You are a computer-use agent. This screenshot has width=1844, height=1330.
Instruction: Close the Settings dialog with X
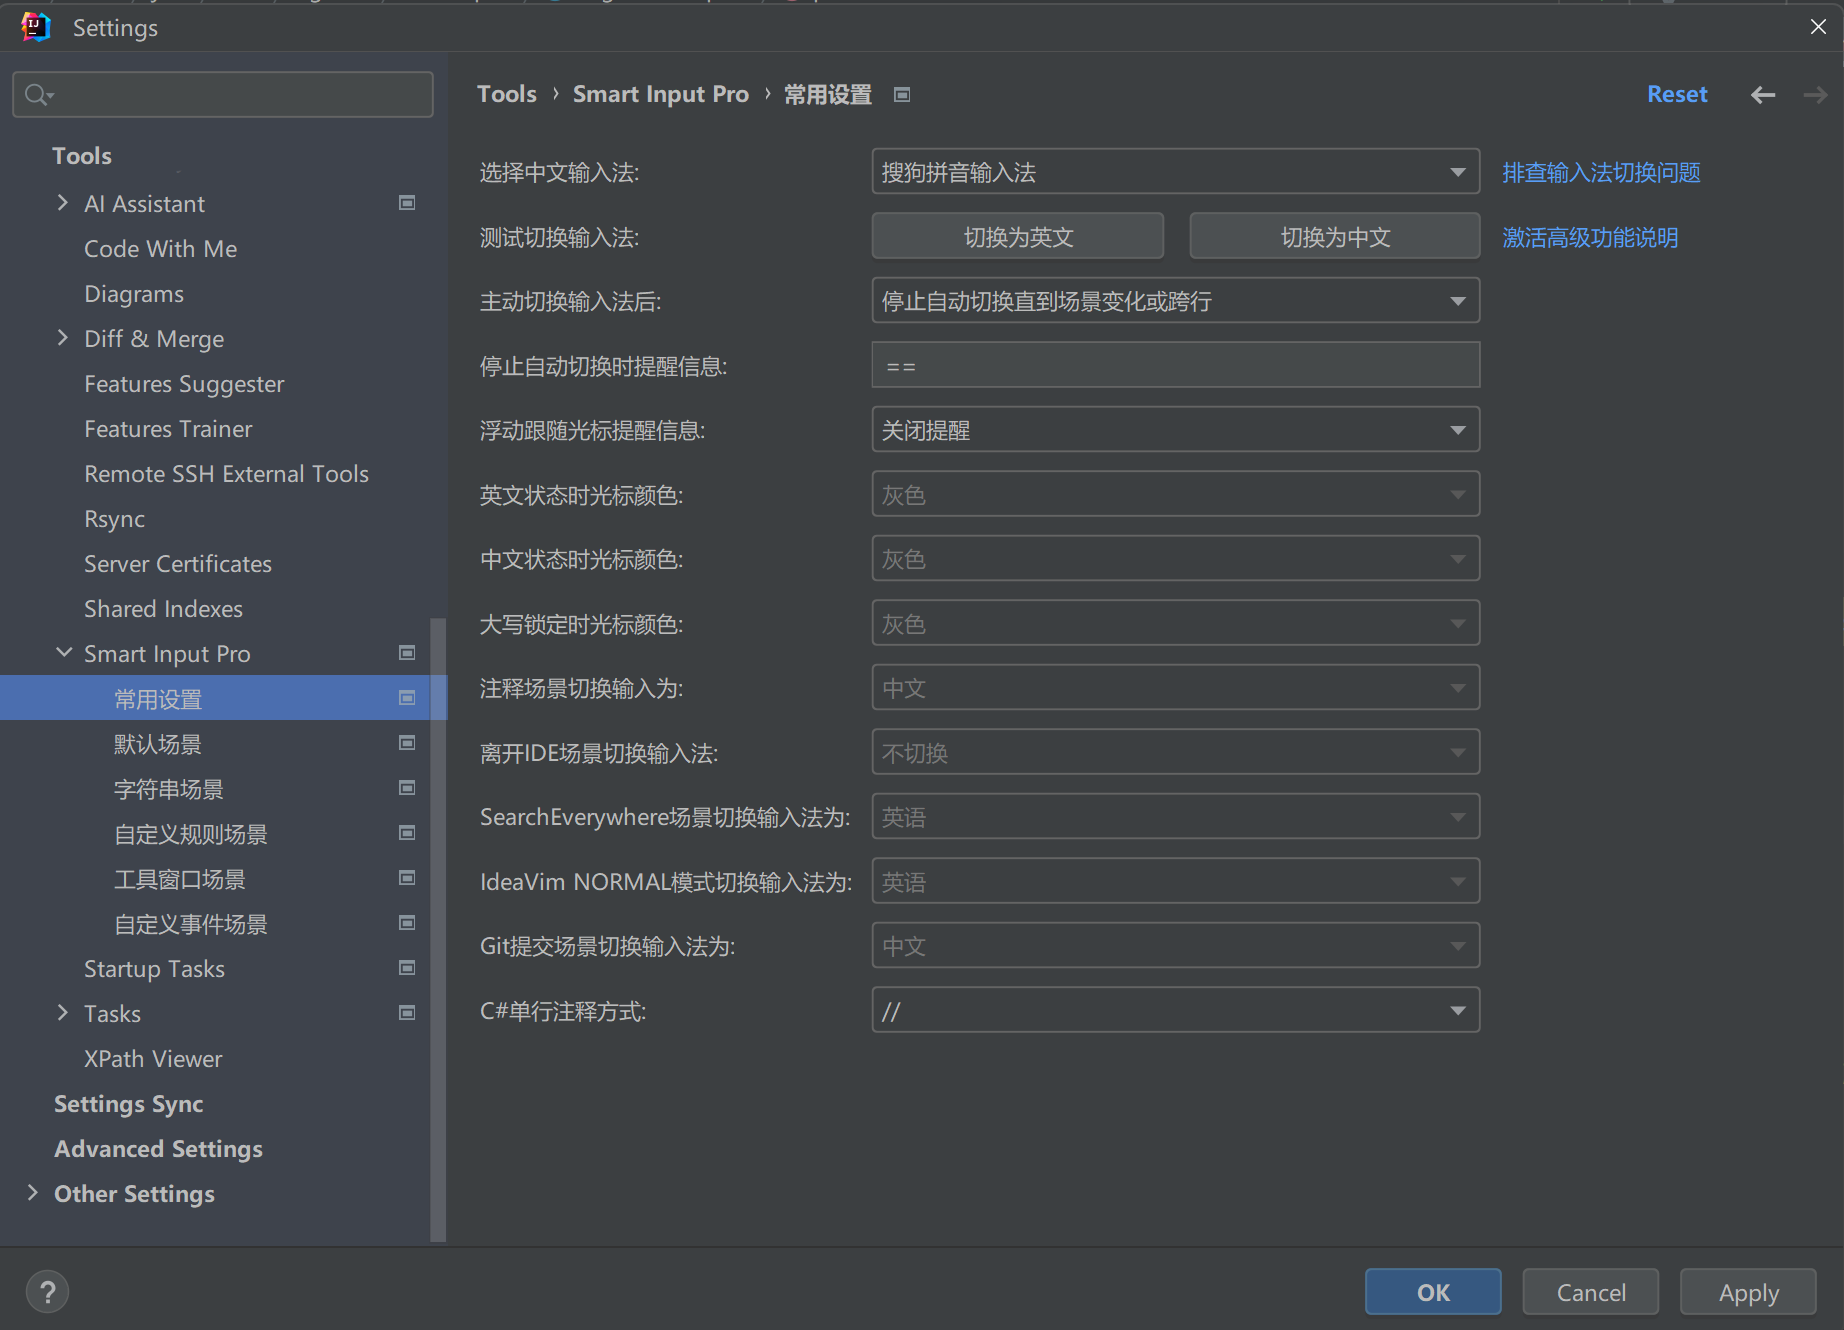click(1818, 27)
